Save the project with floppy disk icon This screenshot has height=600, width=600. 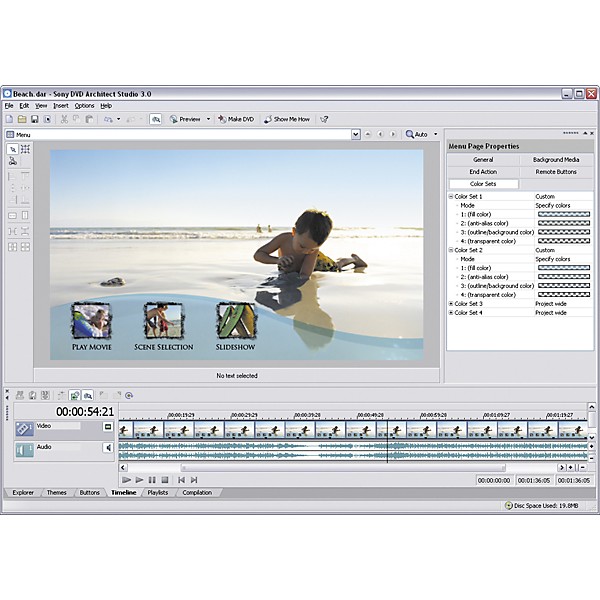[34, 119]
